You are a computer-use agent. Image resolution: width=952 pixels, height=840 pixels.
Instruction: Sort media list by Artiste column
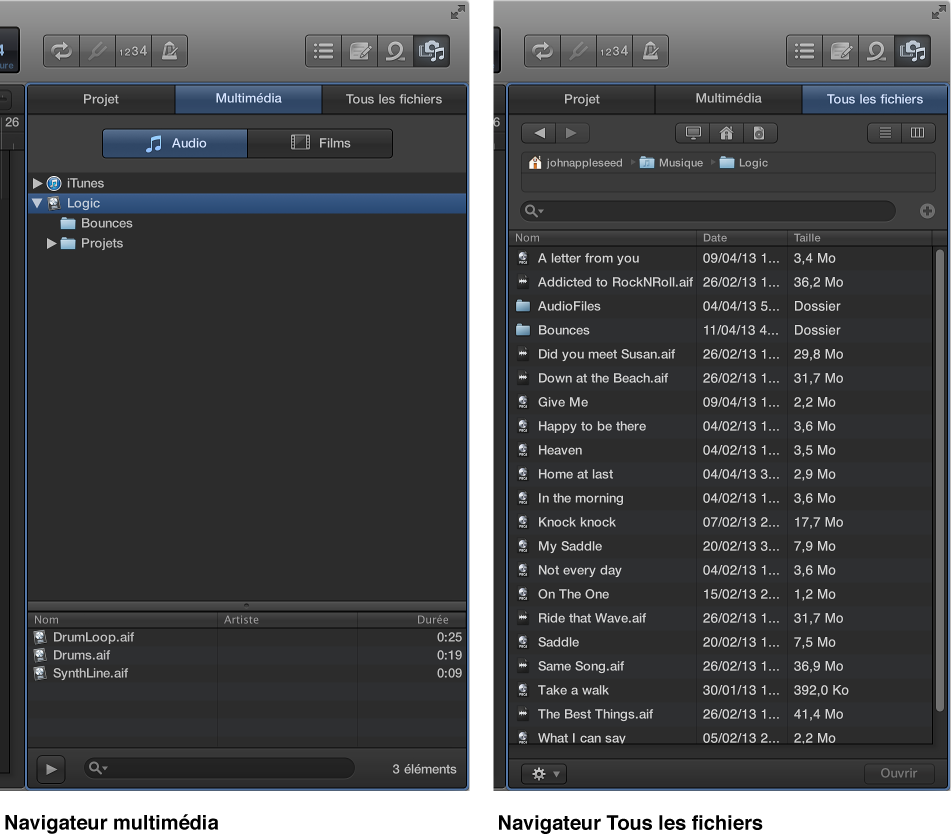pyautogui.click(x=287, y=620)
